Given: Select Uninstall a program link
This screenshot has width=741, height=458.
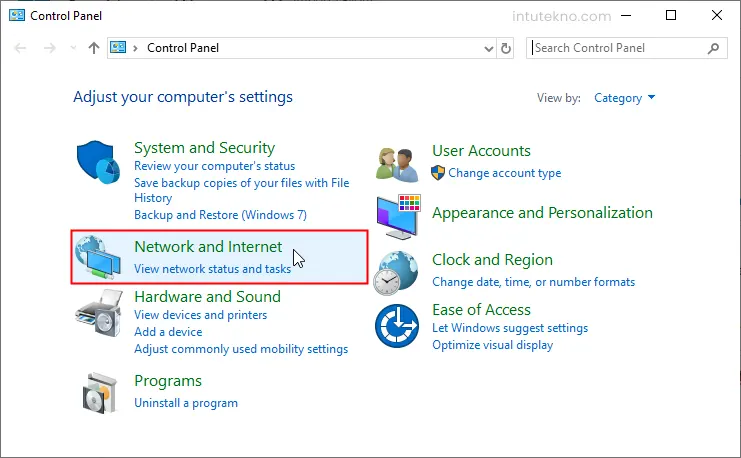Looking at the screenshot, I should [186, 403].
